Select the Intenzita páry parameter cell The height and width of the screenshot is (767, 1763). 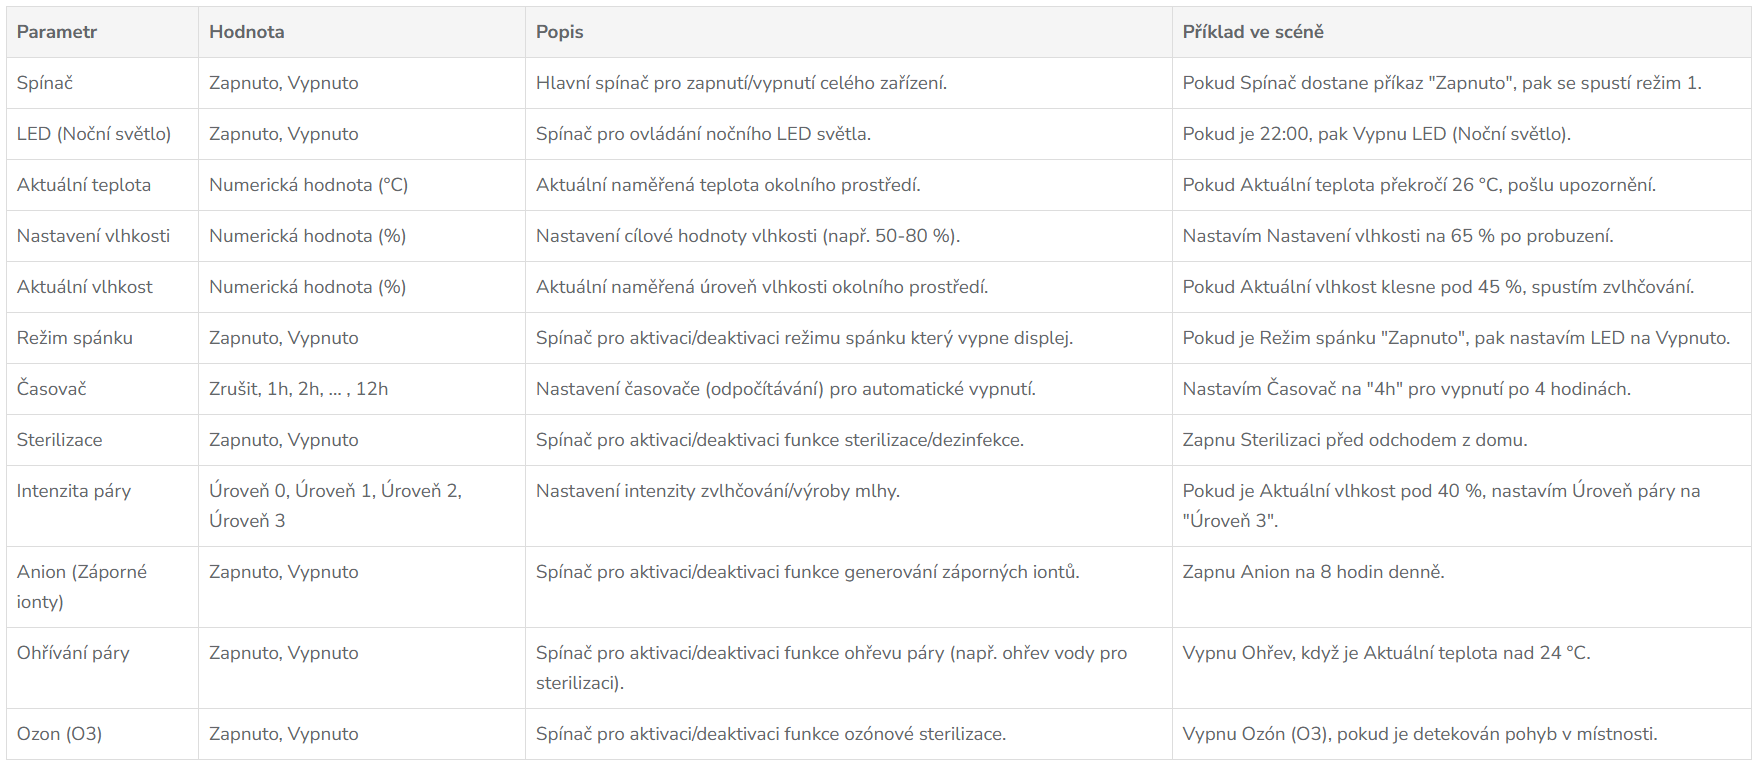(74, 491)
